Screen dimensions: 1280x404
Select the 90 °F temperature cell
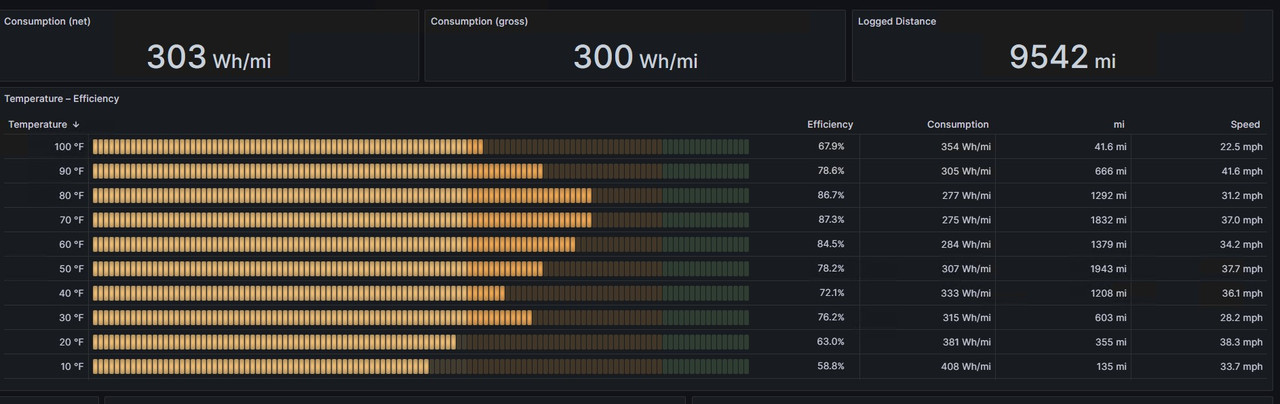pyautogui.click(x=71, y=171)
